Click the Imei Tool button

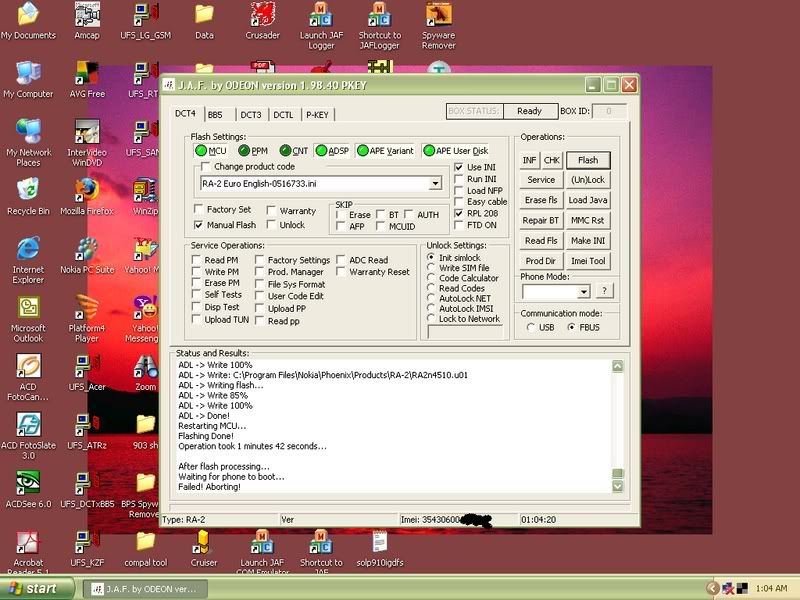click(x=588, y=261)
